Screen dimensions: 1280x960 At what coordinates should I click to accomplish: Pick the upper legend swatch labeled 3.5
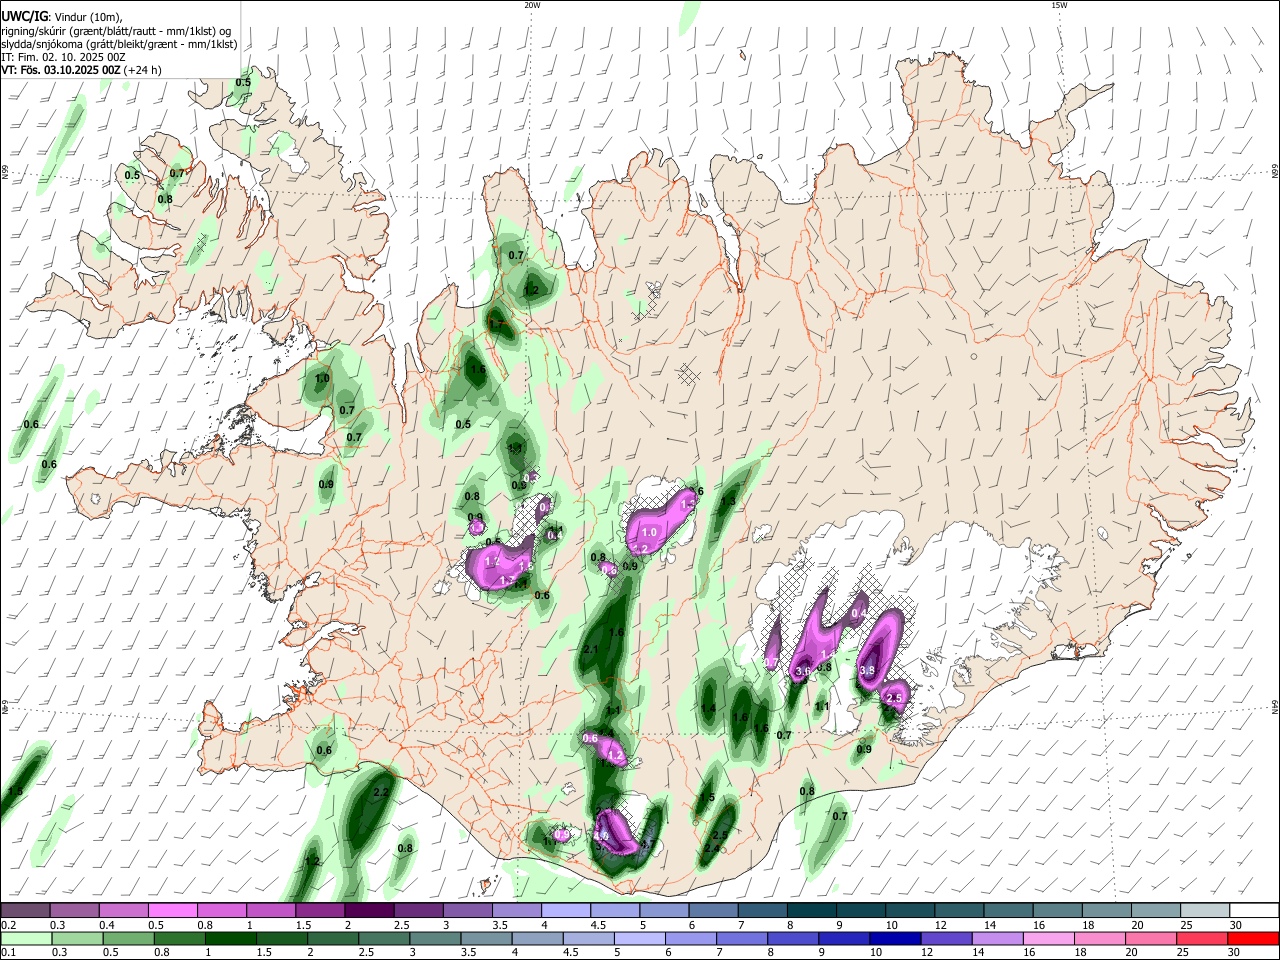point(518,910)
